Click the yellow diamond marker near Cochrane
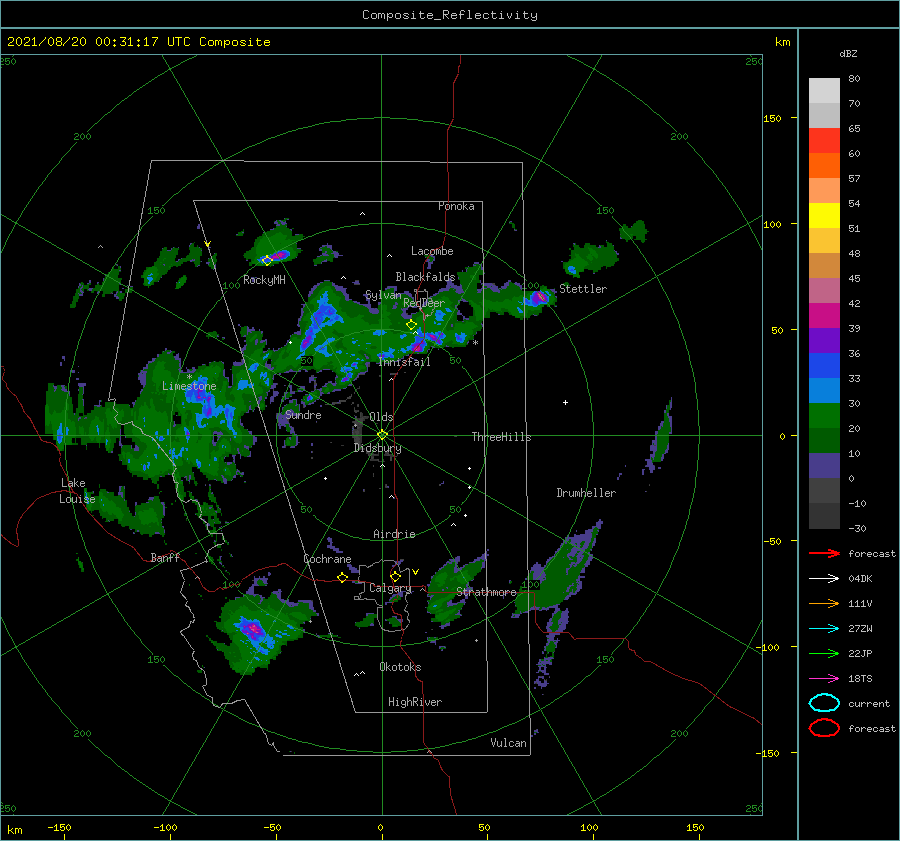The width and height of the screenshot is (900, 841). (x=342, y=578)
